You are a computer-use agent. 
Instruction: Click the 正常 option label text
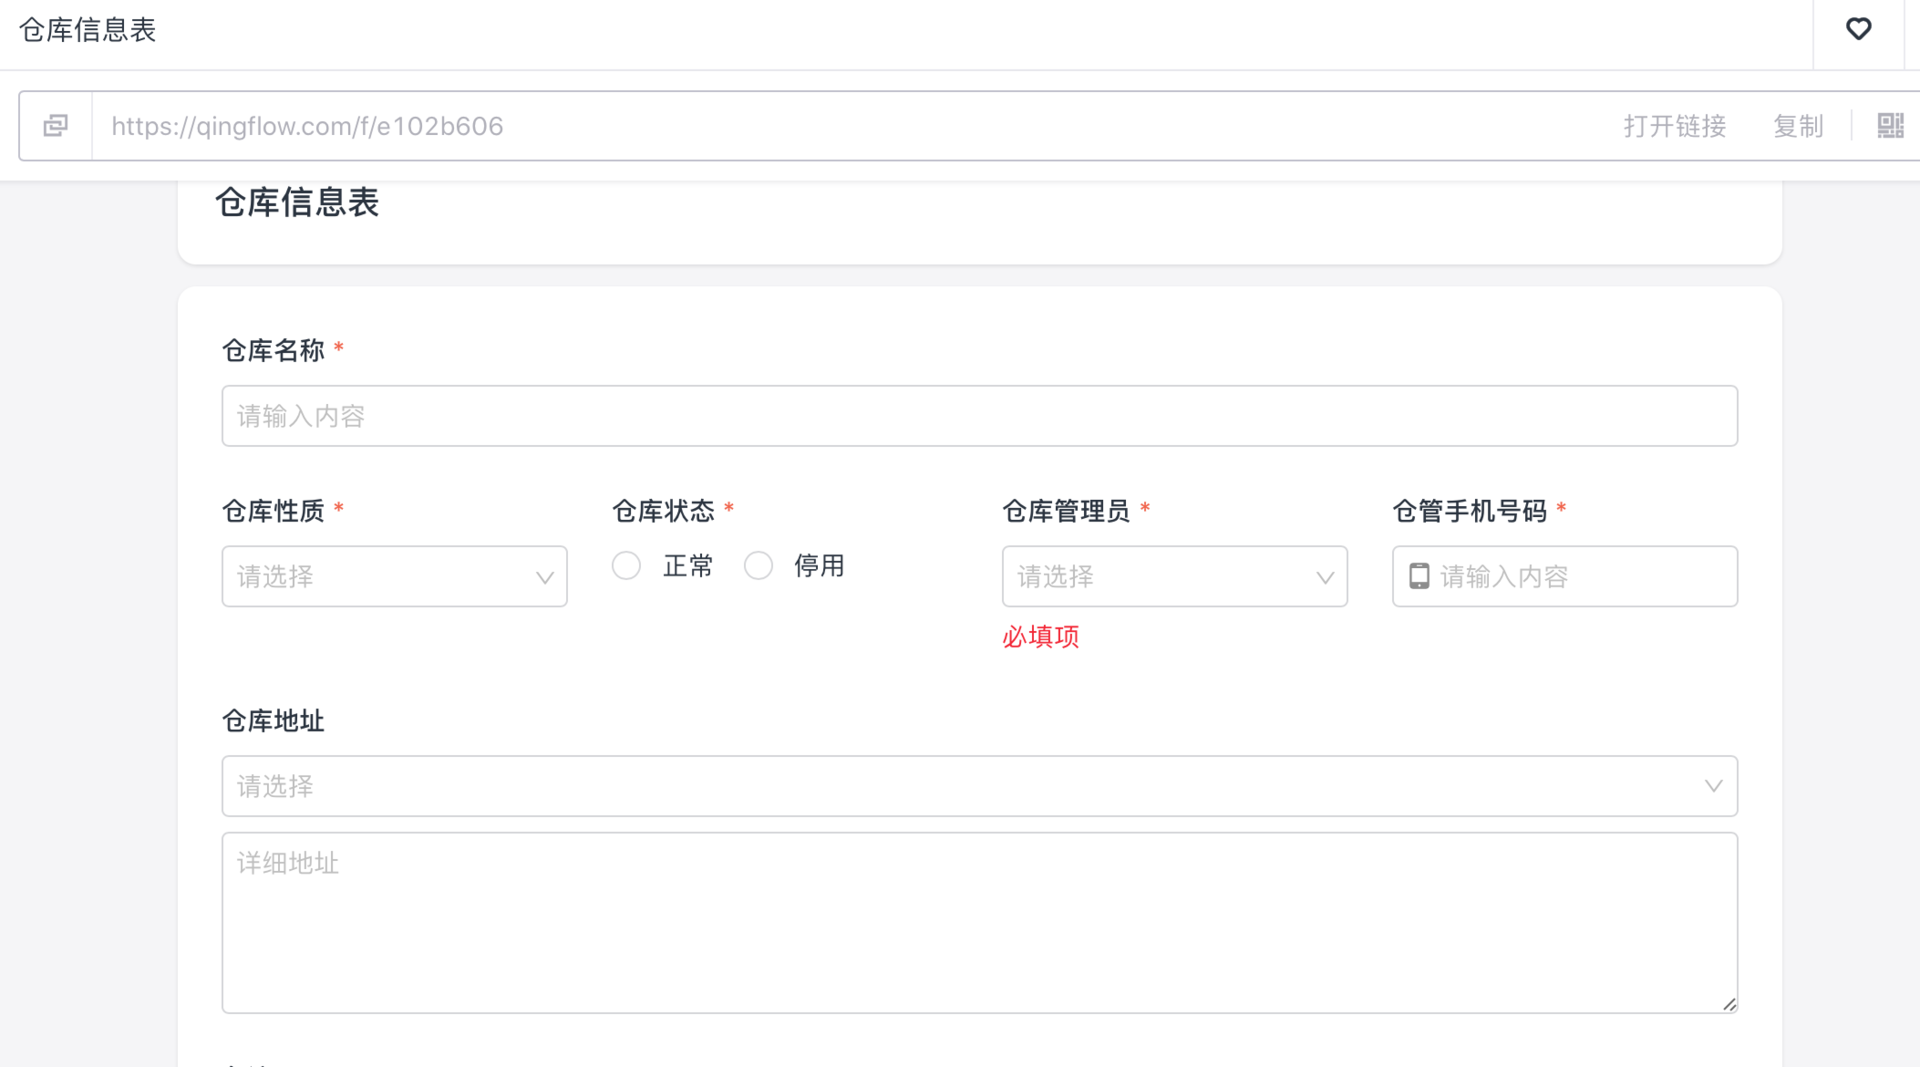(688, 566)
